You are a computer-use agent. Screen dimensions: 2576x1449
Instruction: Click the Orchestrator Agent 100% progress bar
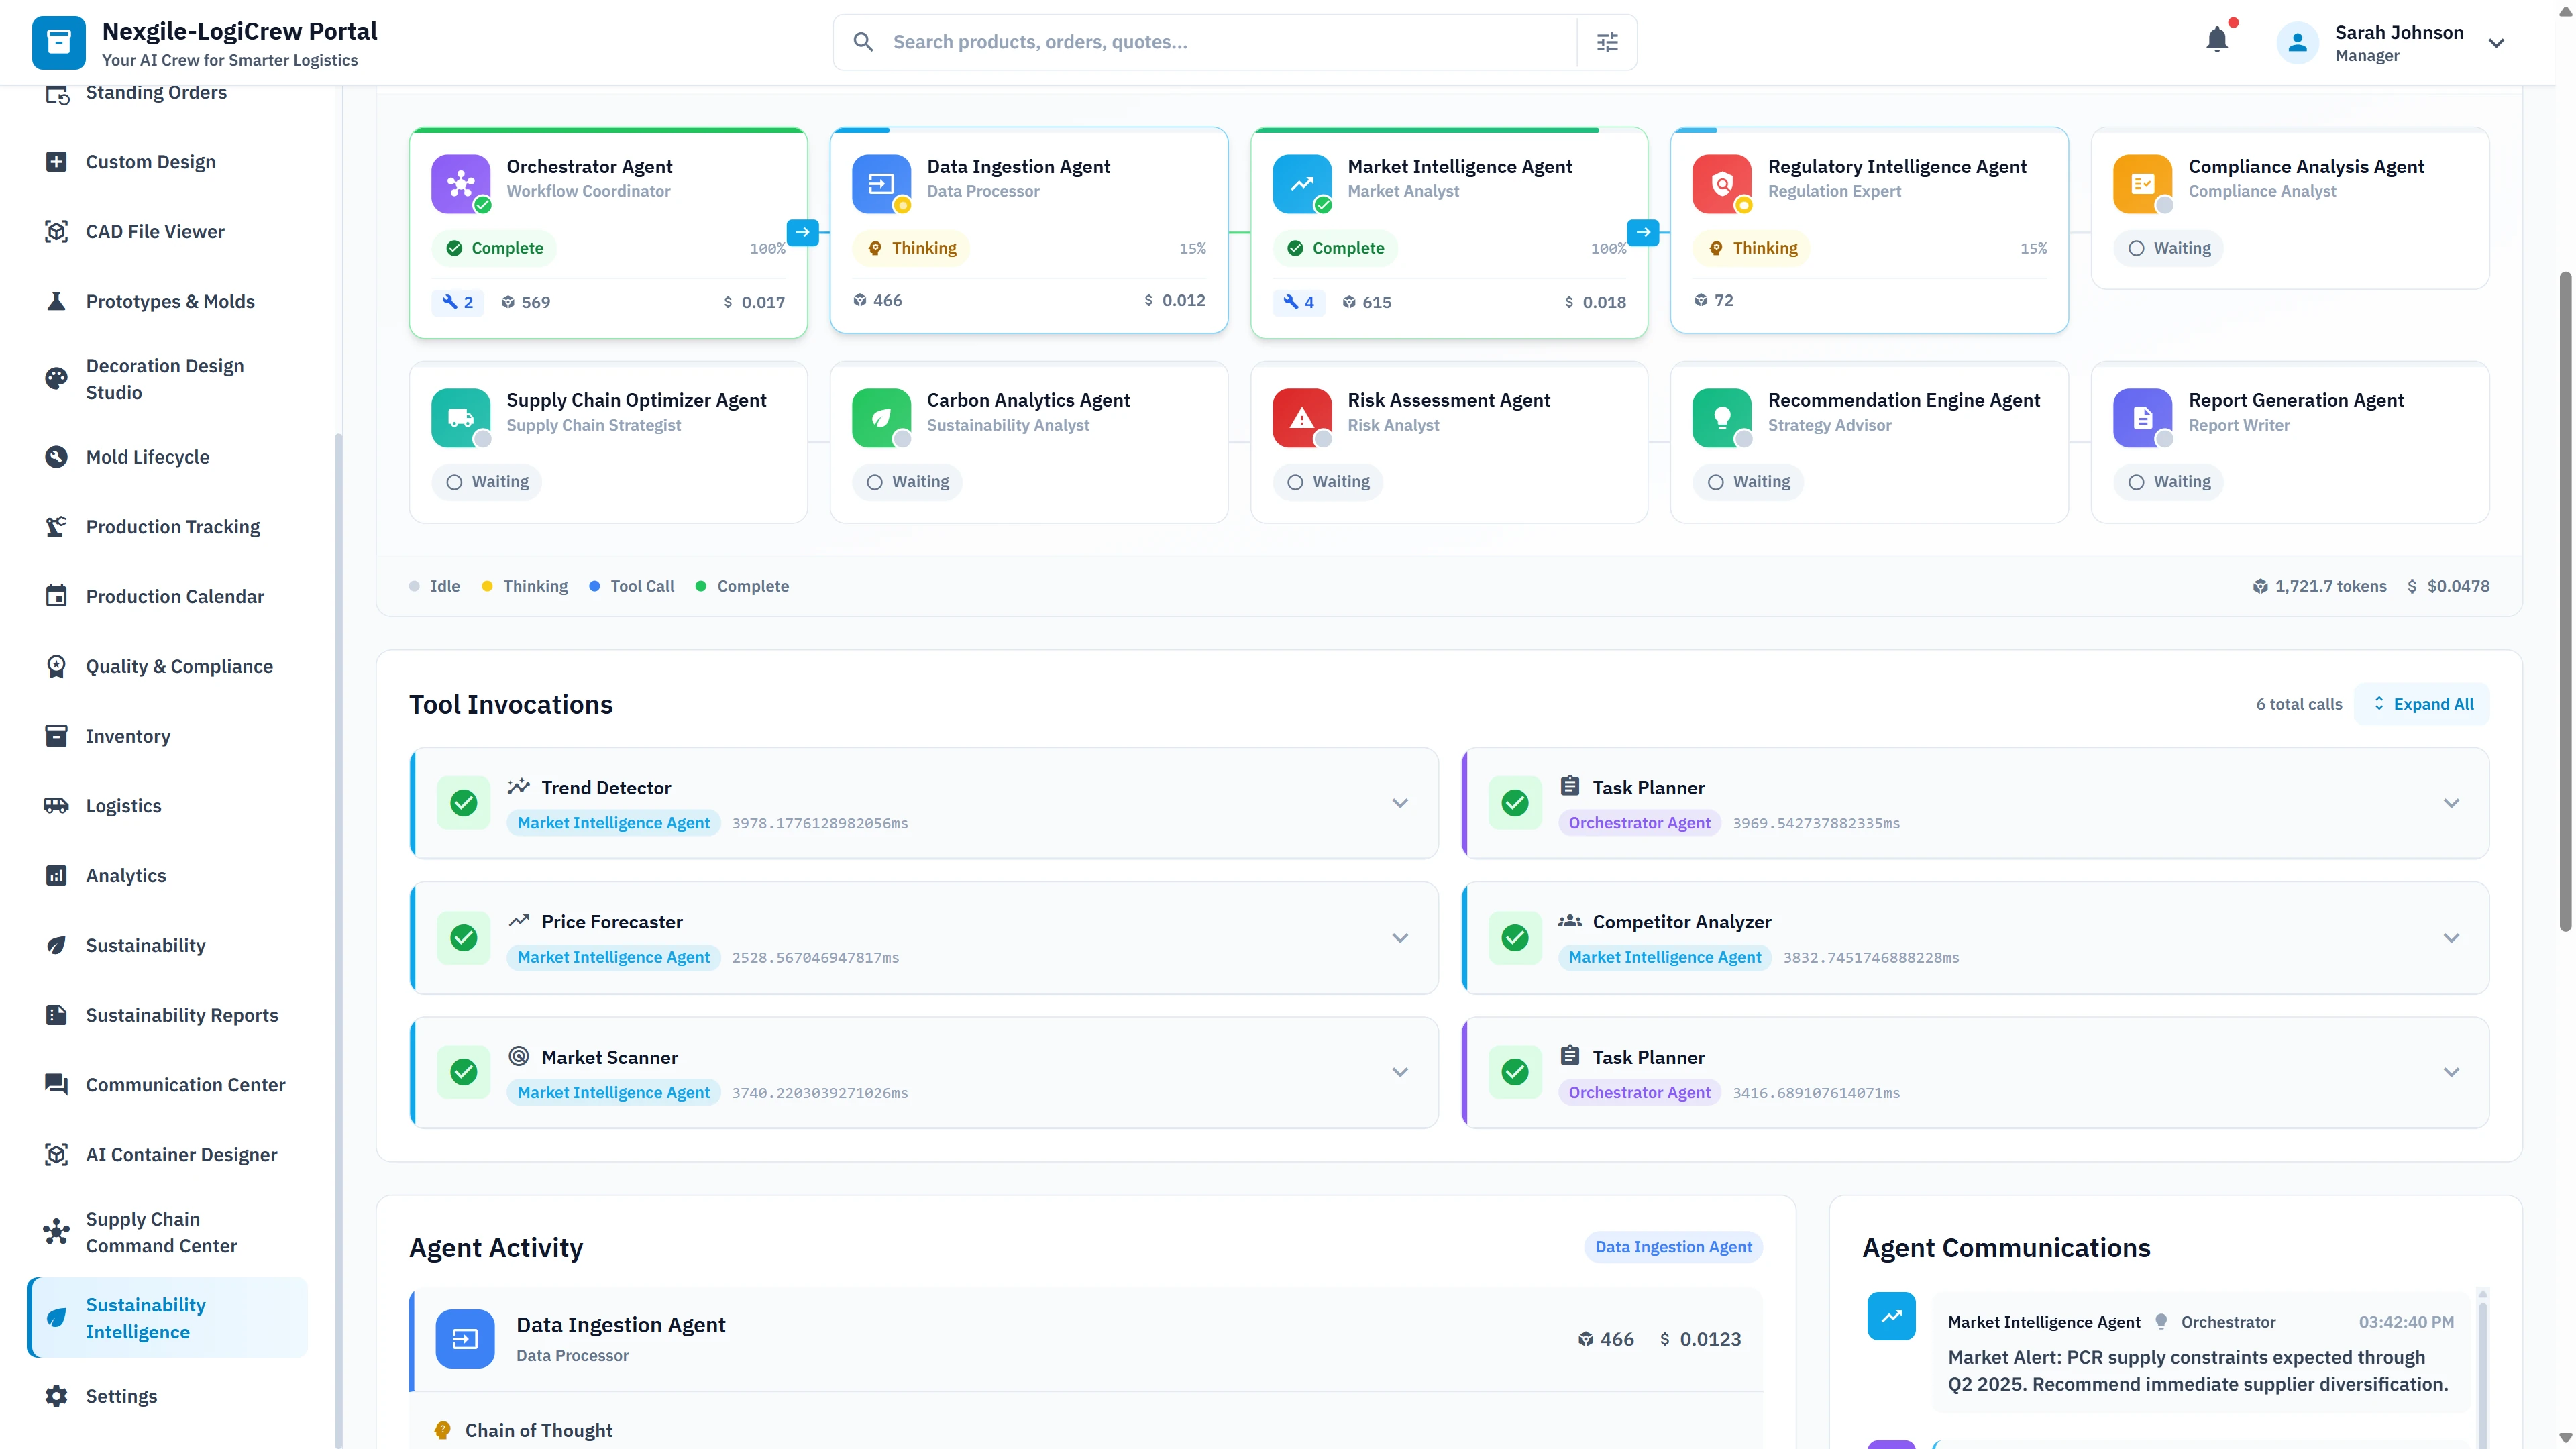(x=608, y=131)
